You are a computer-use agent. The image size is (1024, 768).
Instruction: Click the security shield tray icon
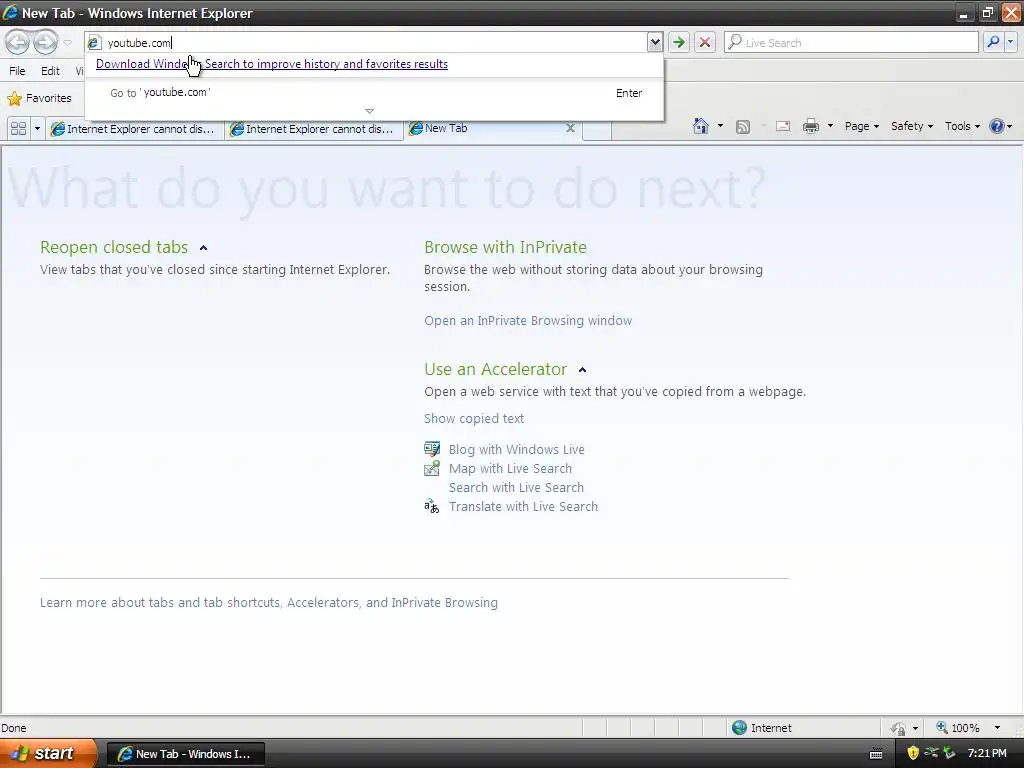pyautogui.click(x=913, y=753)
